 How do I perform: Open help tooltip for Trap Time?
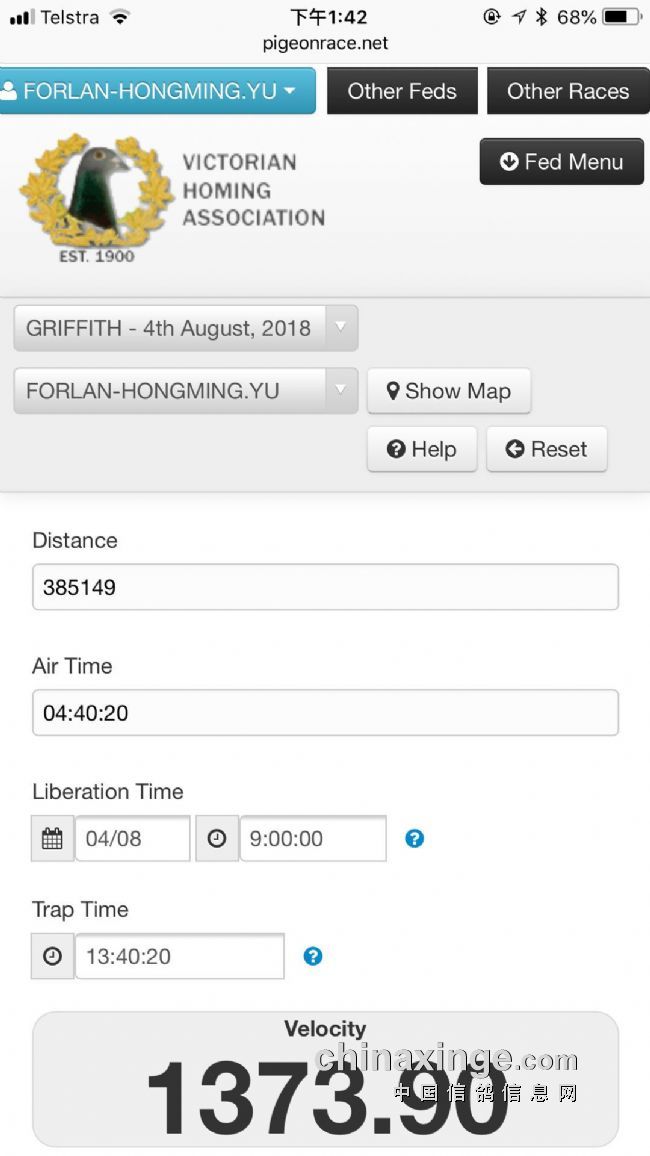pyautogui.click(x=313, y=956)
